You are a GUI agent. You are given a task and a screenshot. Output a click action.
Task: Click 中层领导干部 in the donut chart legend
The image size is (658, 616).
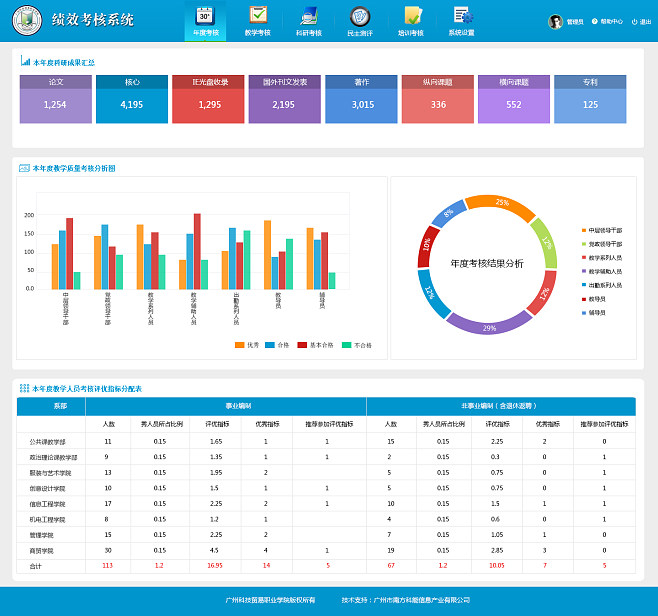point(603,230)
